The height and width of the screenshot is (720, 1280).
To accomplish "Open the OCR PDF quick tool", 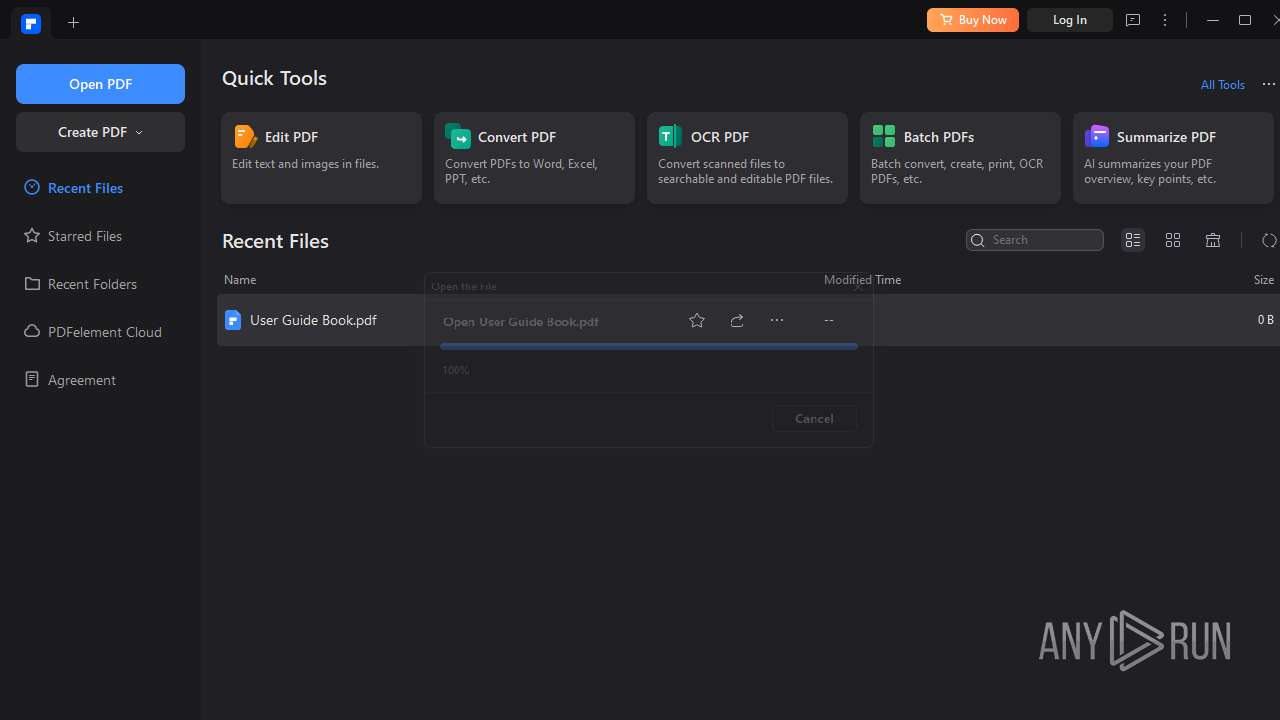I will tap(747, 158).
